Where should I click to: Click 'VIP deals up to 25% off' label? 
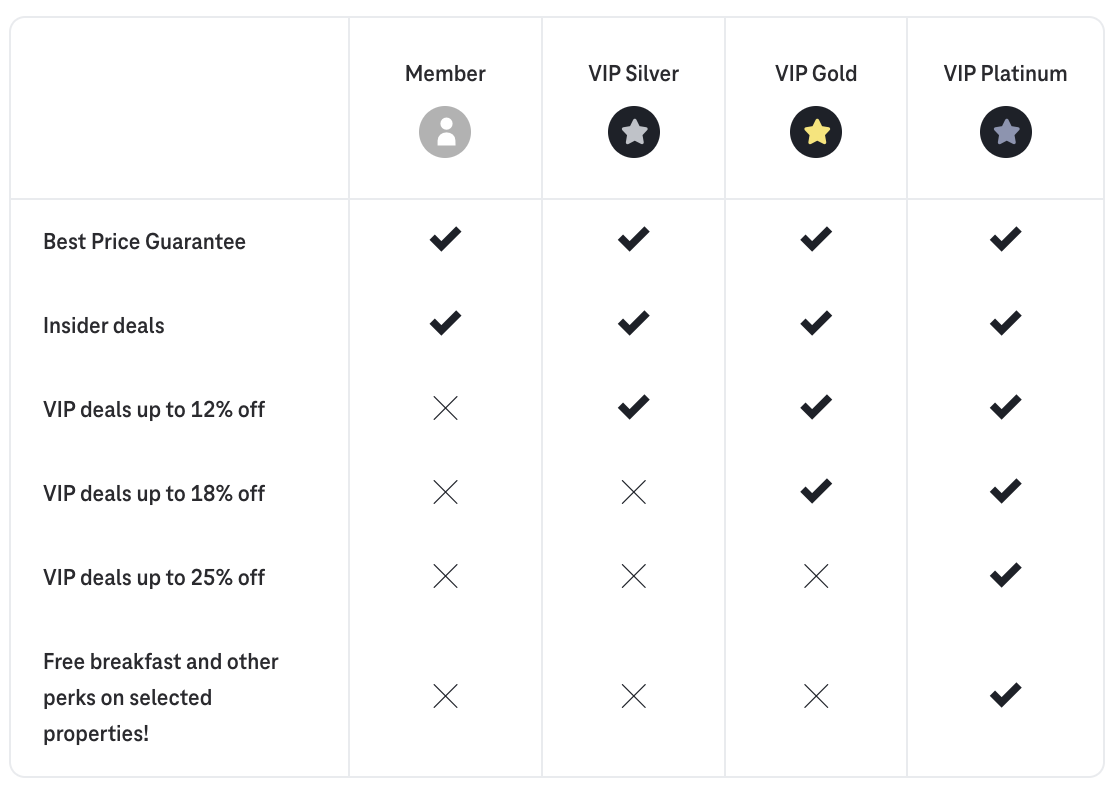[x=154, y=578]
